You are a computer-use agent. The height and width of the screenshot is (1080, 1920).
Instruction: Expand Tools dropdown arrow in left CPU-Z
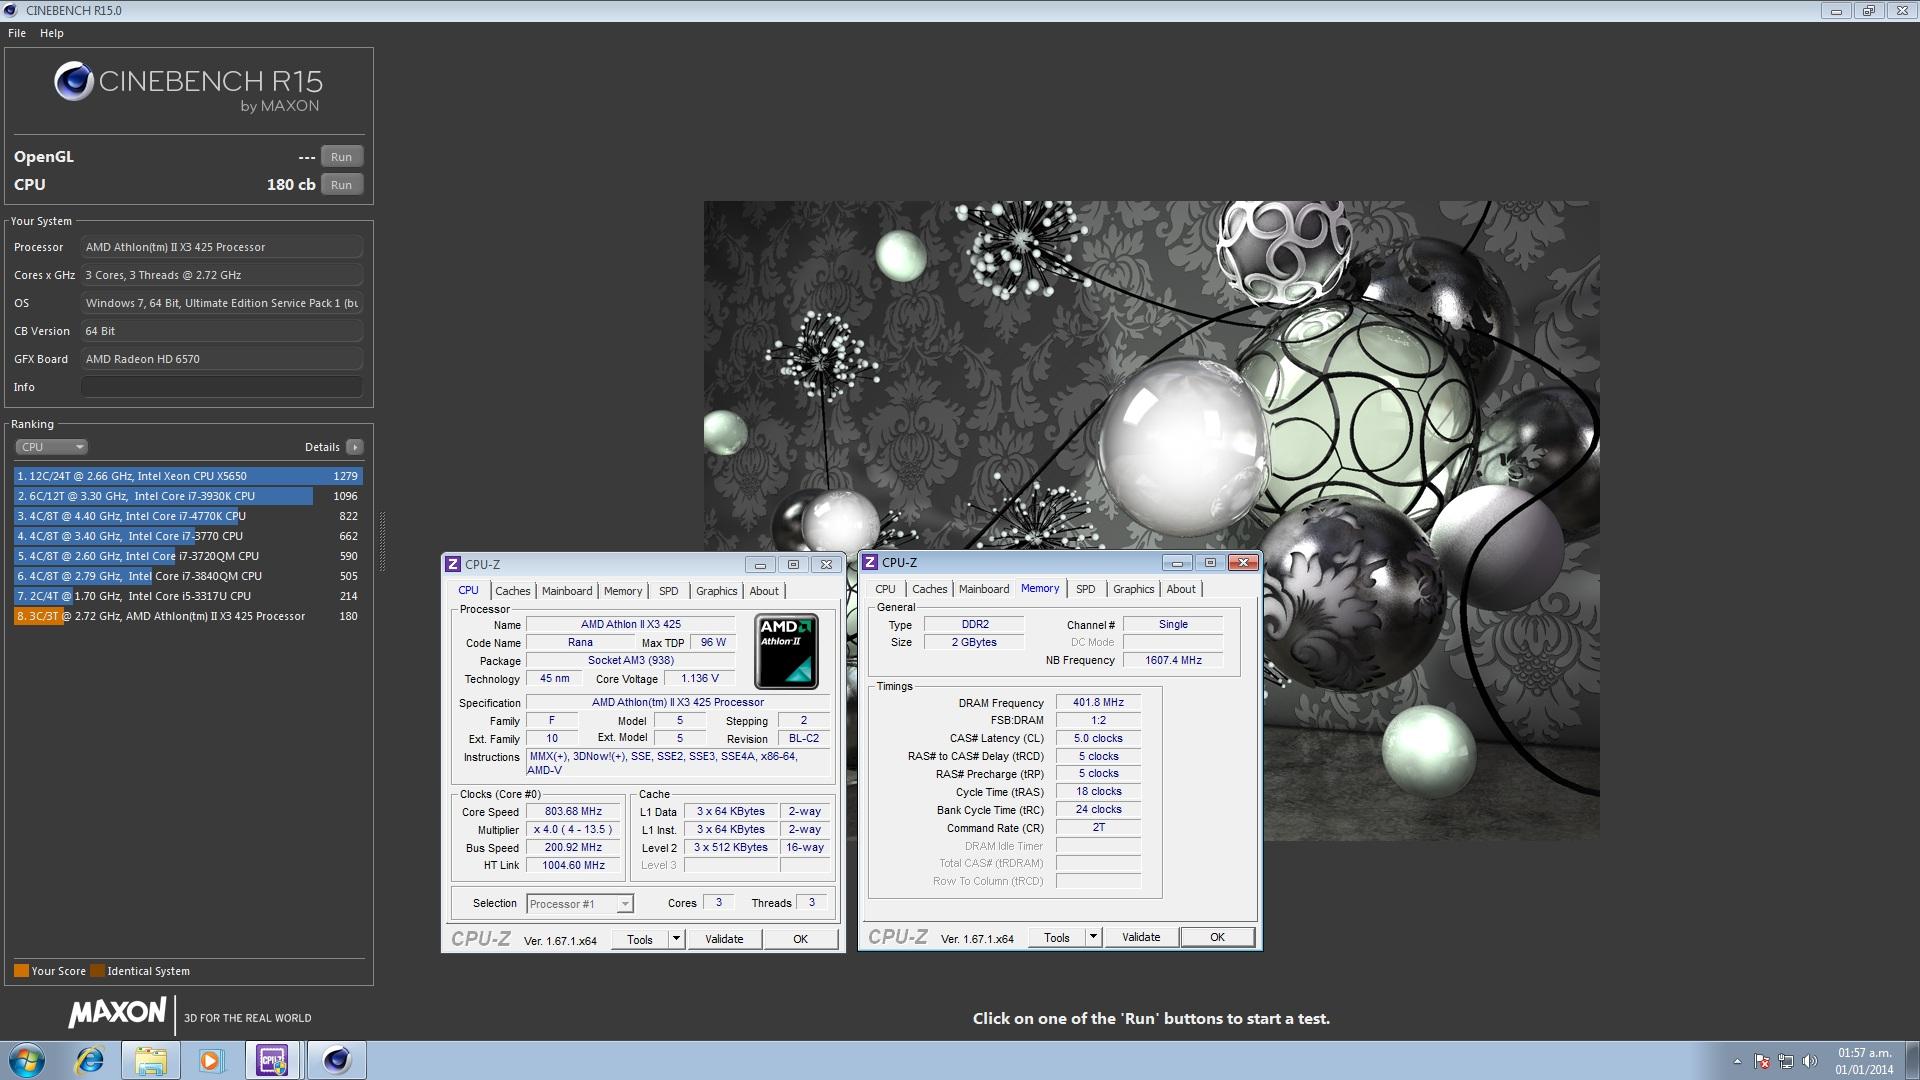click(677, 939)
